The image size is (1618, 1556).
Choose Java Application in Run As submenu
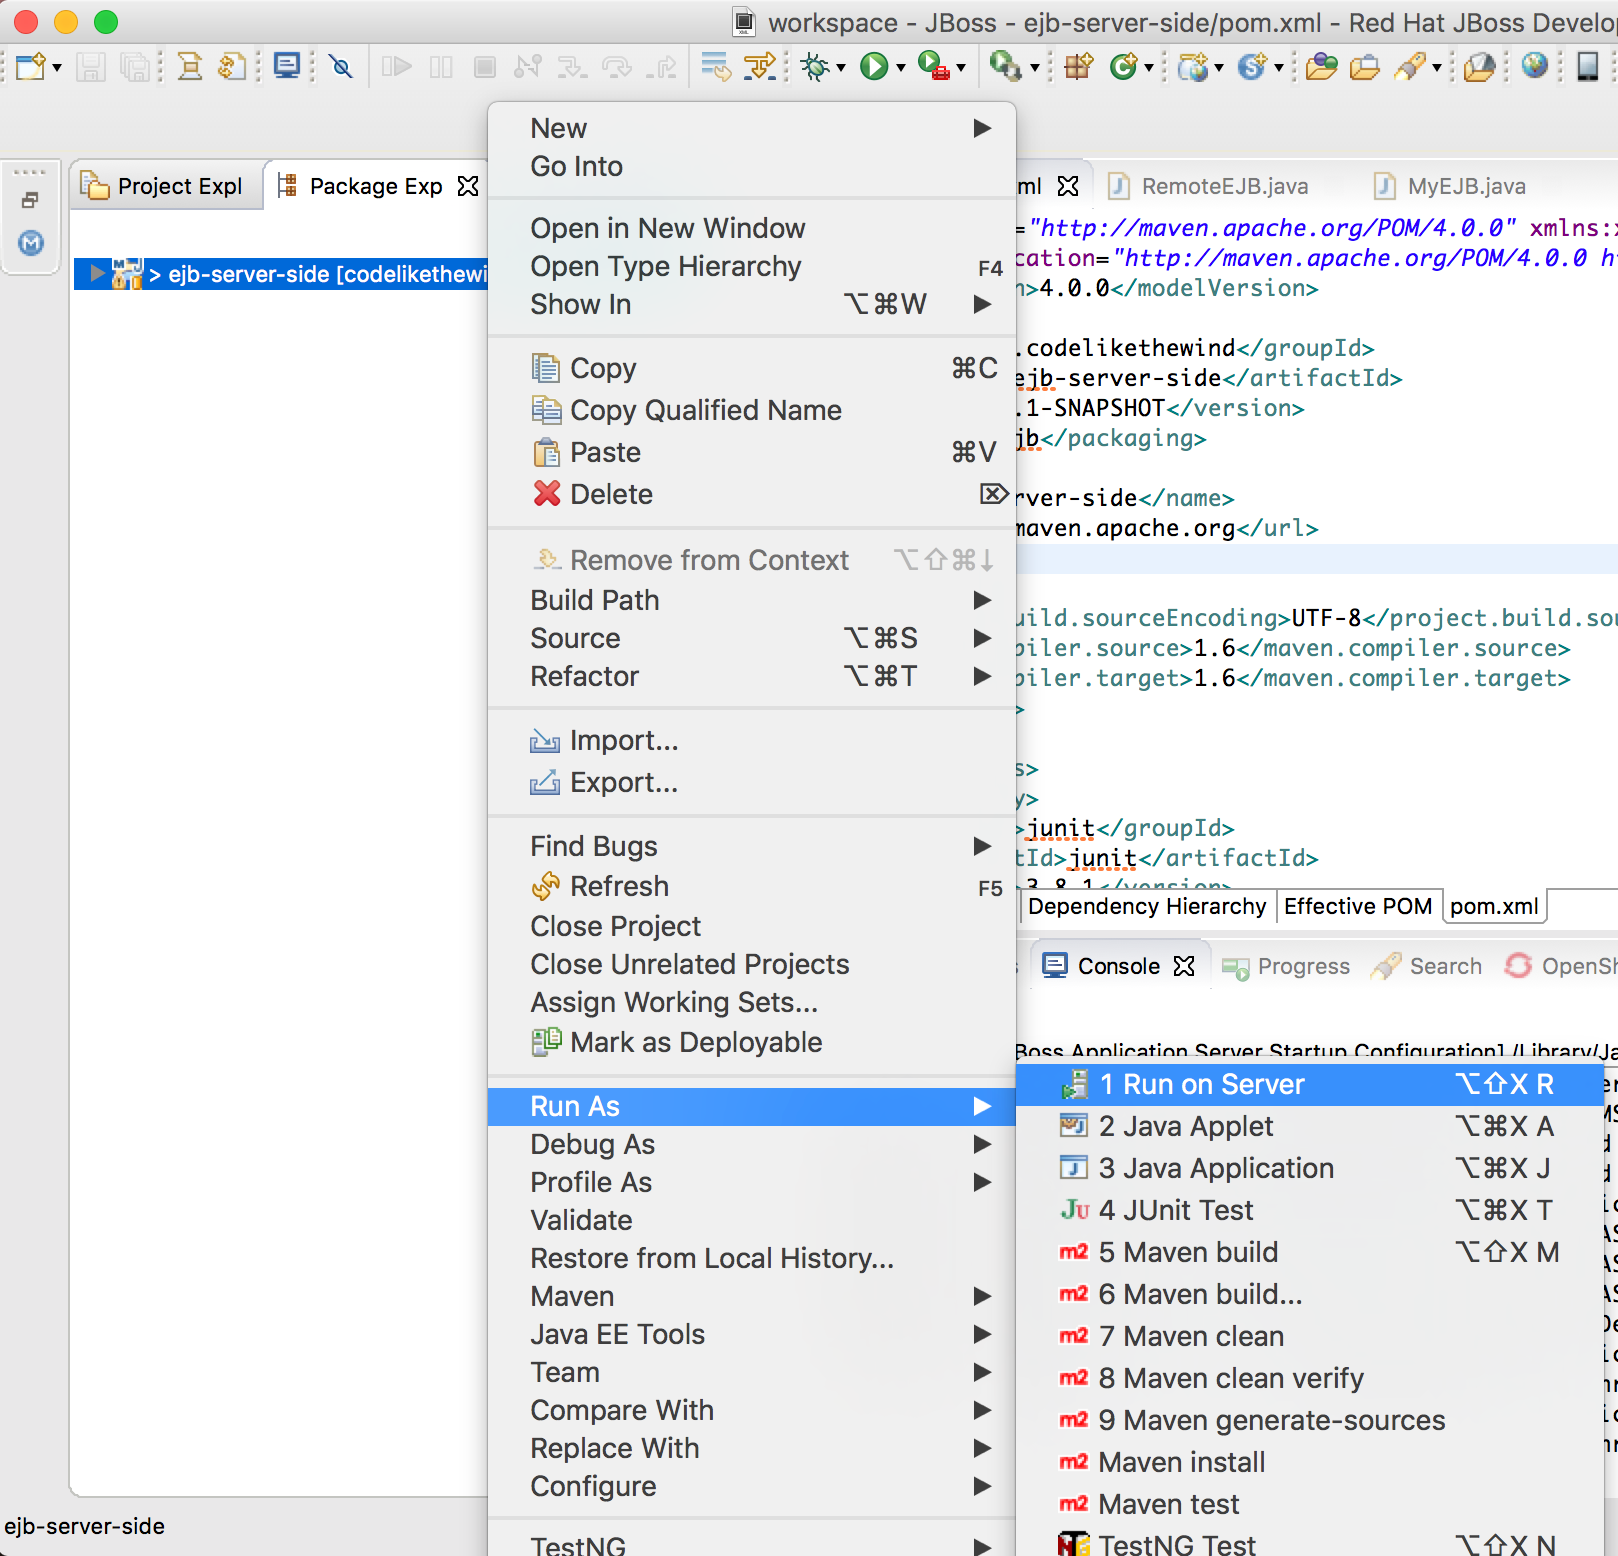tap(1310, 1169)
